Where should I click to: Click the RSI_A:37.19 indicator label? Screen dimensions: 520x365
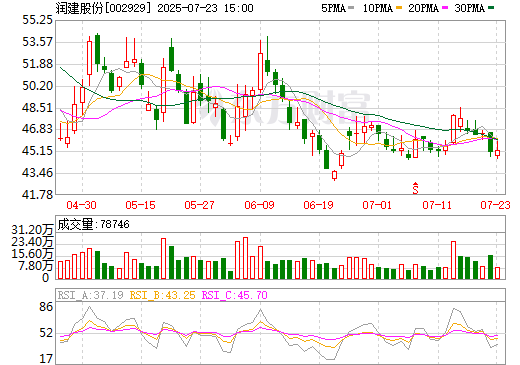[90, 295]
